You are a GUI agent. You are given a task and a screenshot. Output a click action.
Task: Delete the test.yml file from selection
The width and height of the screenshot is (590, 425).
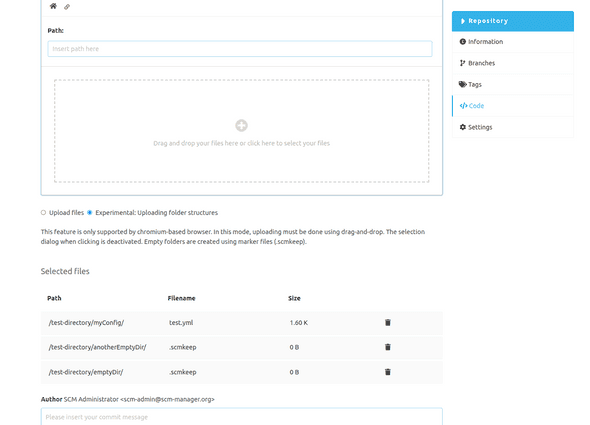click(388, 323)
